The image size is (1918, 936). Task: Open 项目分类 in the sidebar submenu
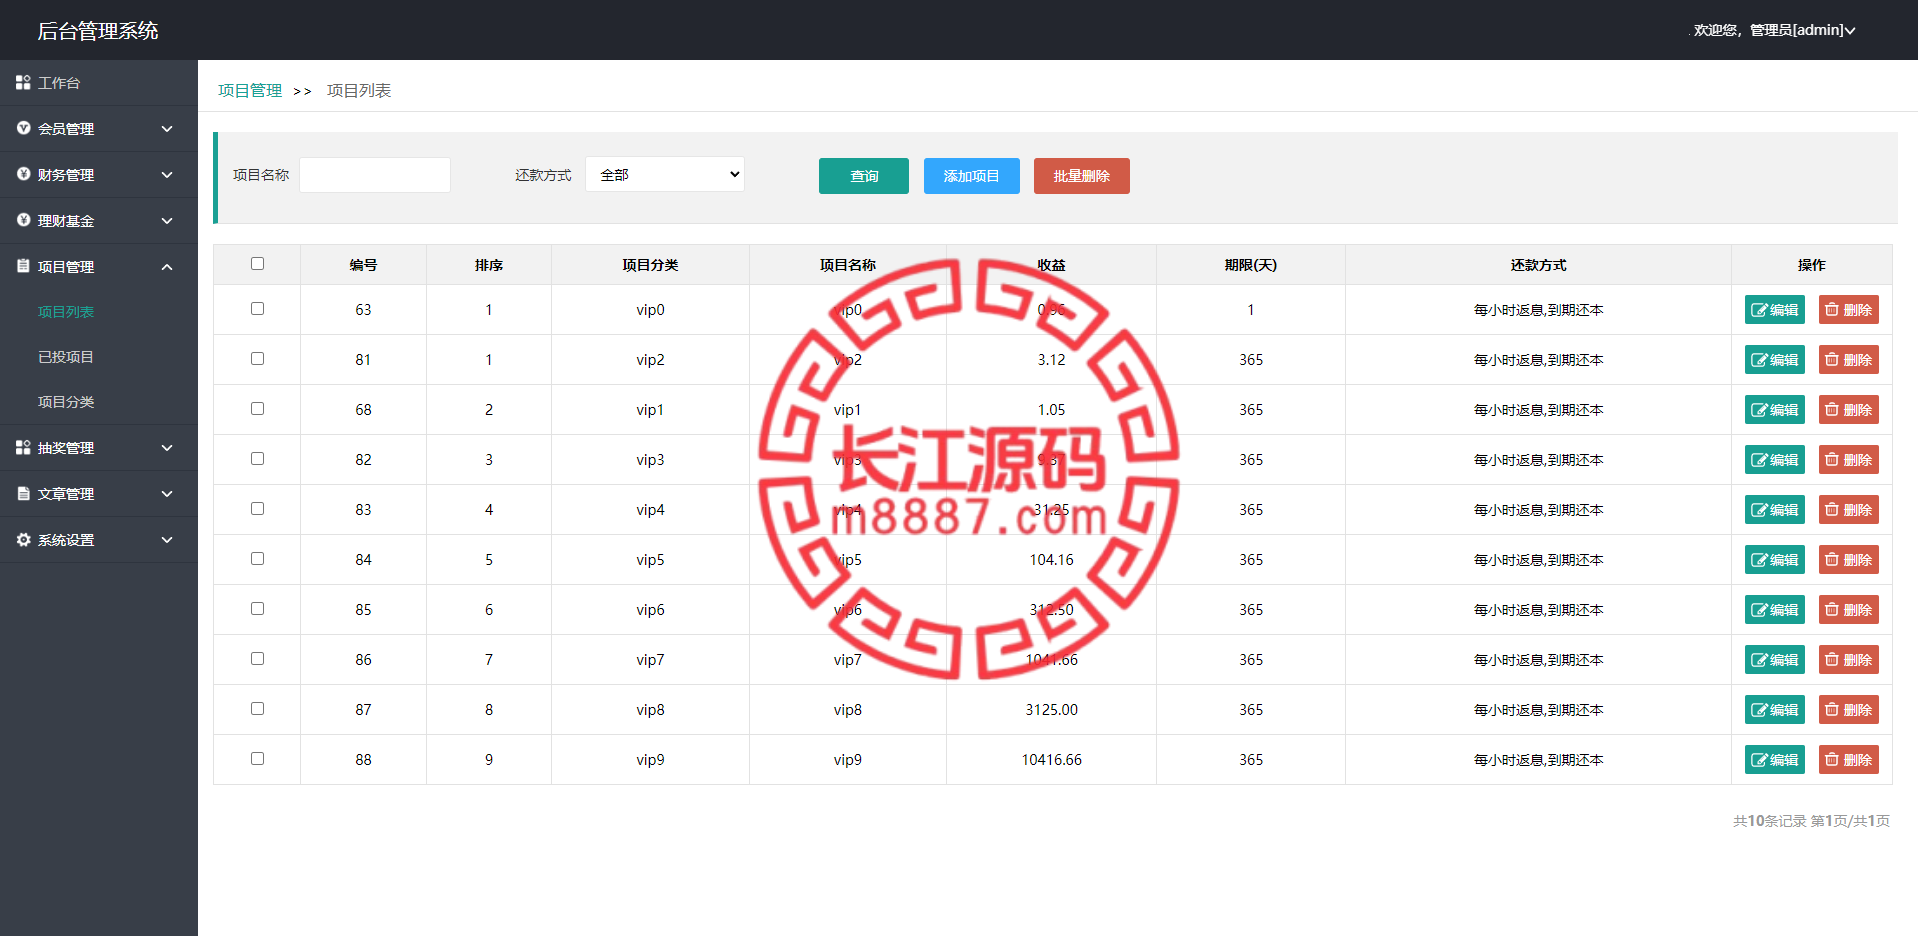tap(66, 402)
